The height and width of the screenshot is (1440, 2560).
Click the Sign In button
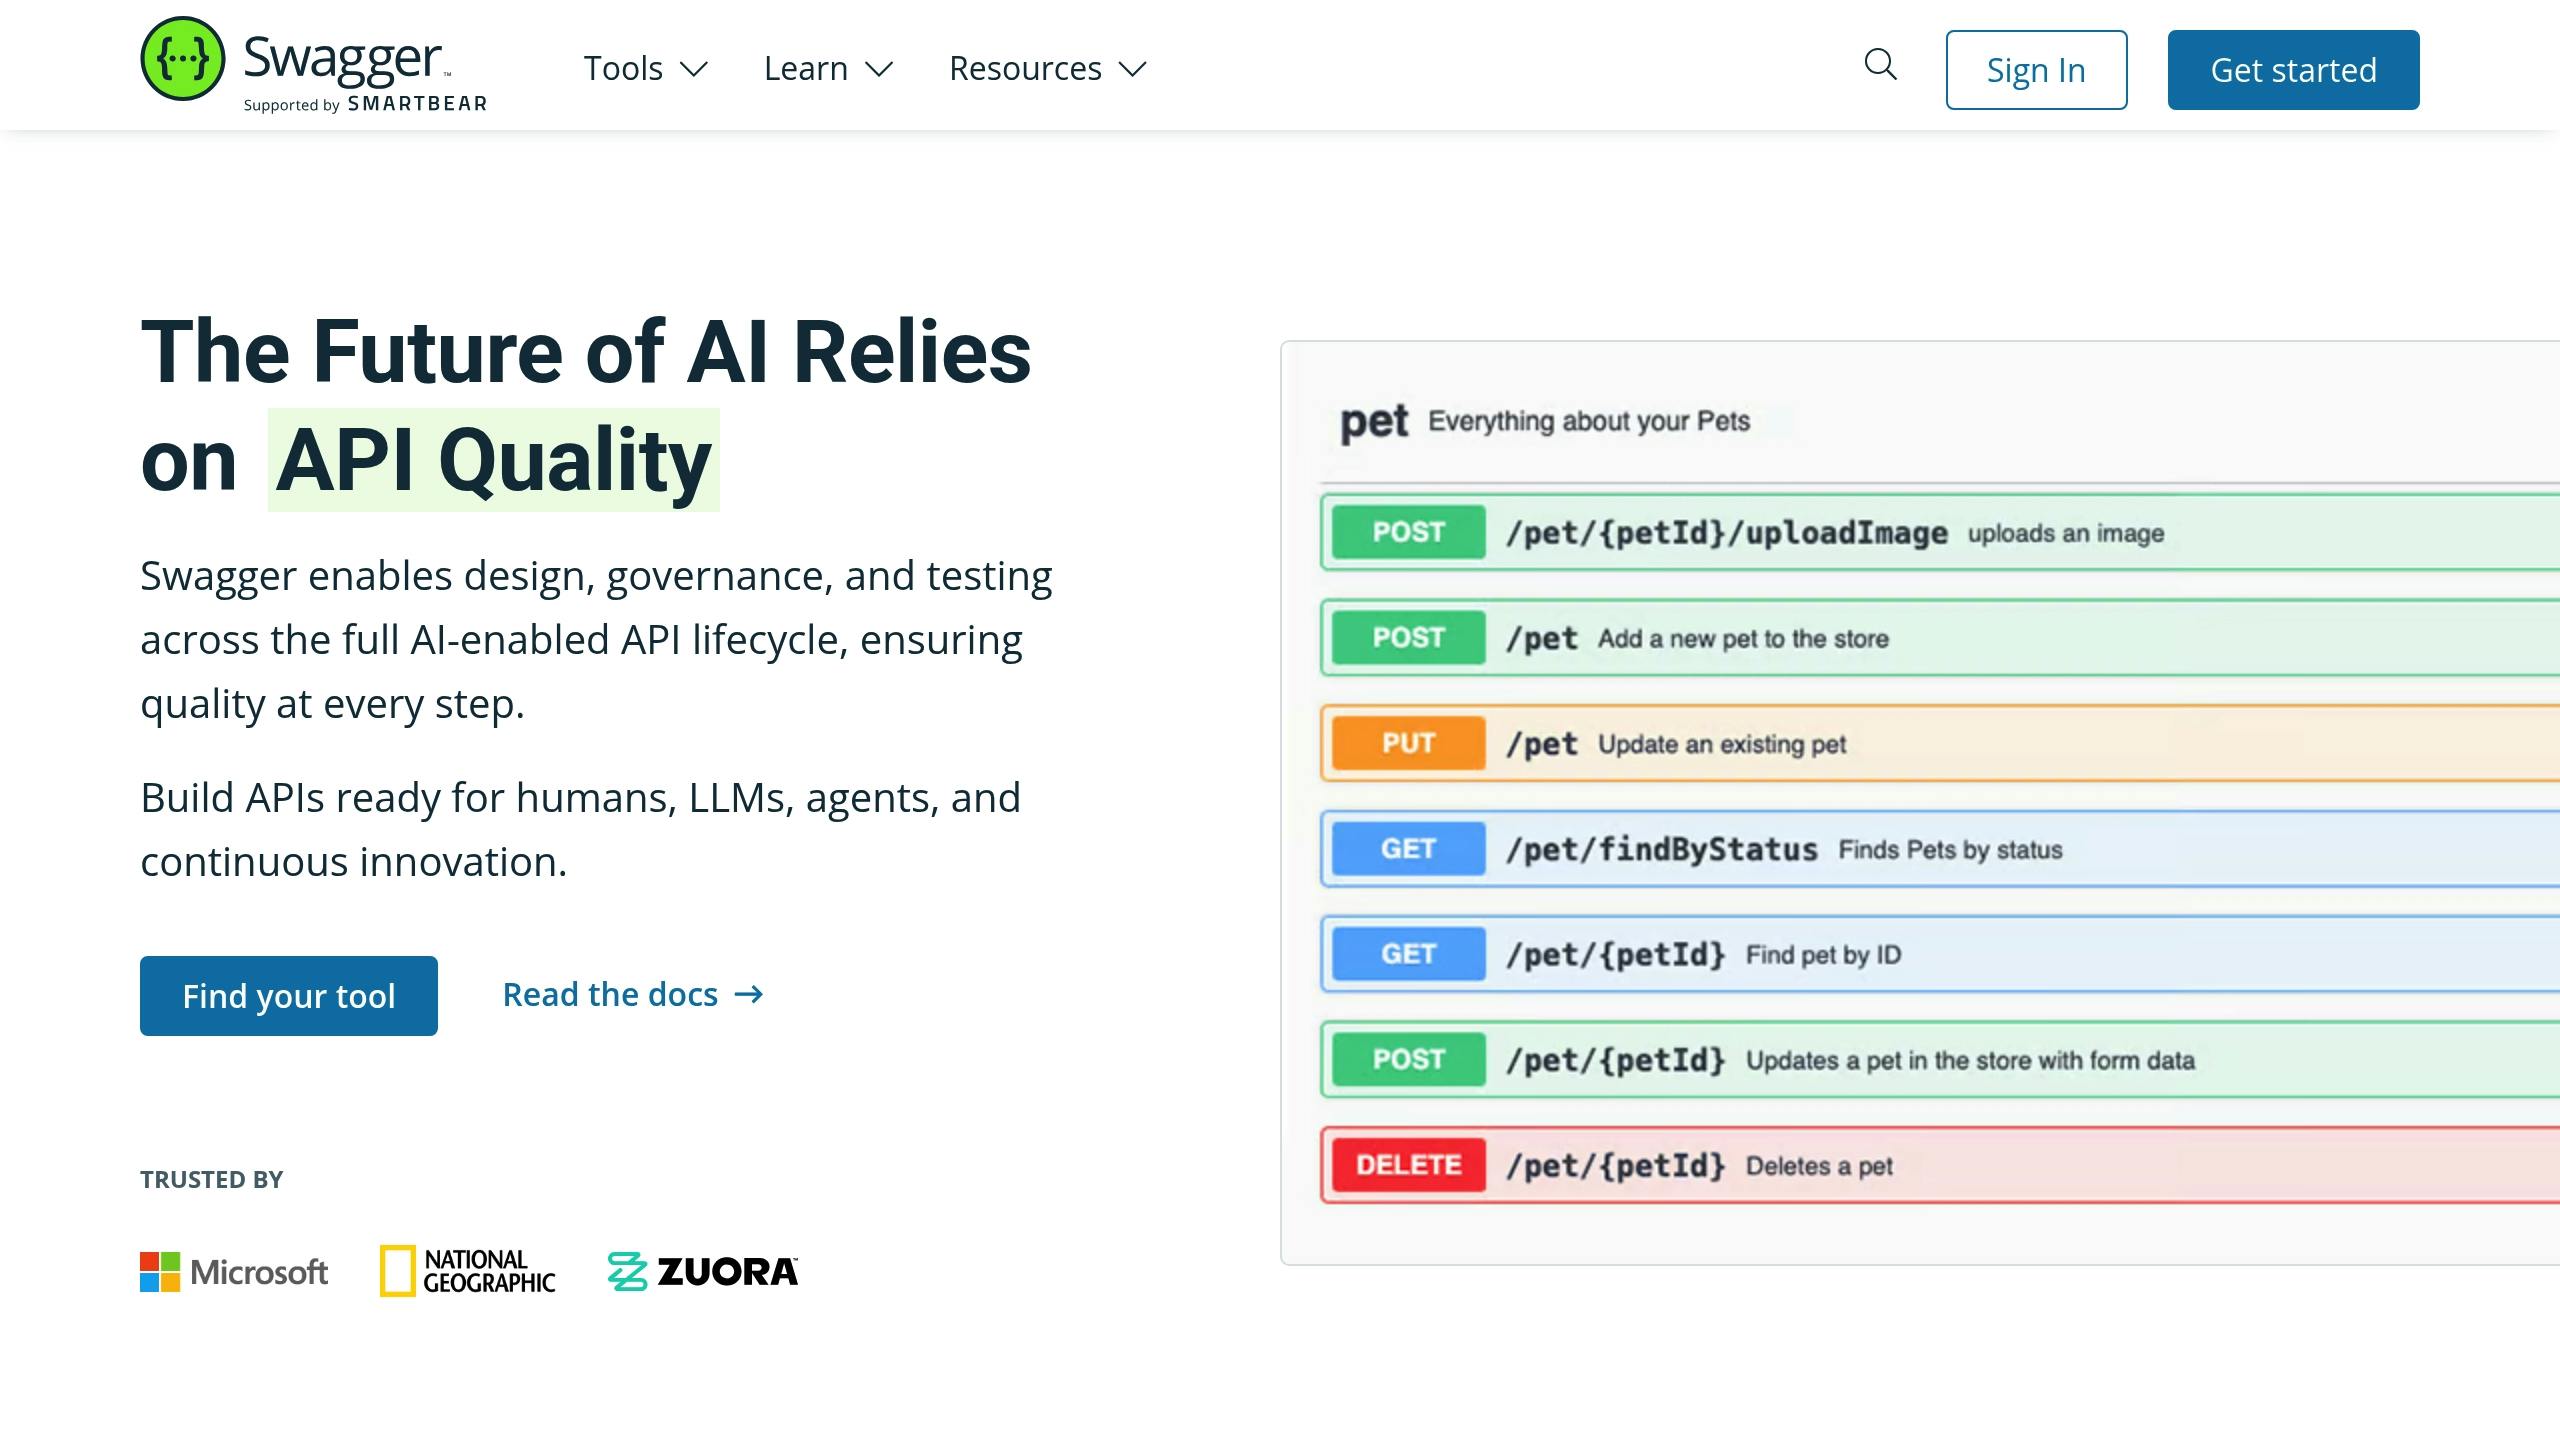coord(2036,70)
